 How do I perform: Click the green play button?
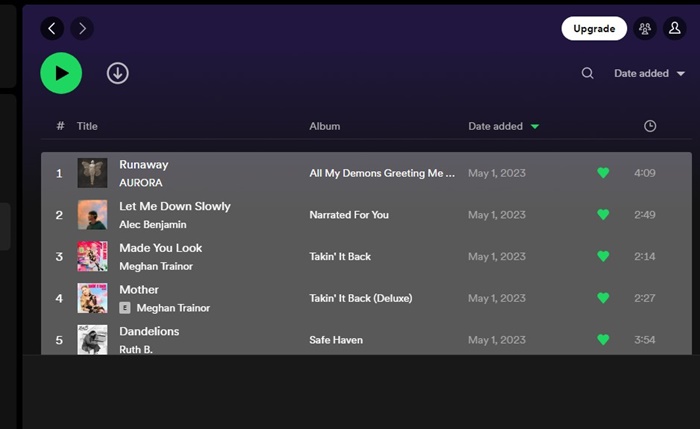(61, 73)
